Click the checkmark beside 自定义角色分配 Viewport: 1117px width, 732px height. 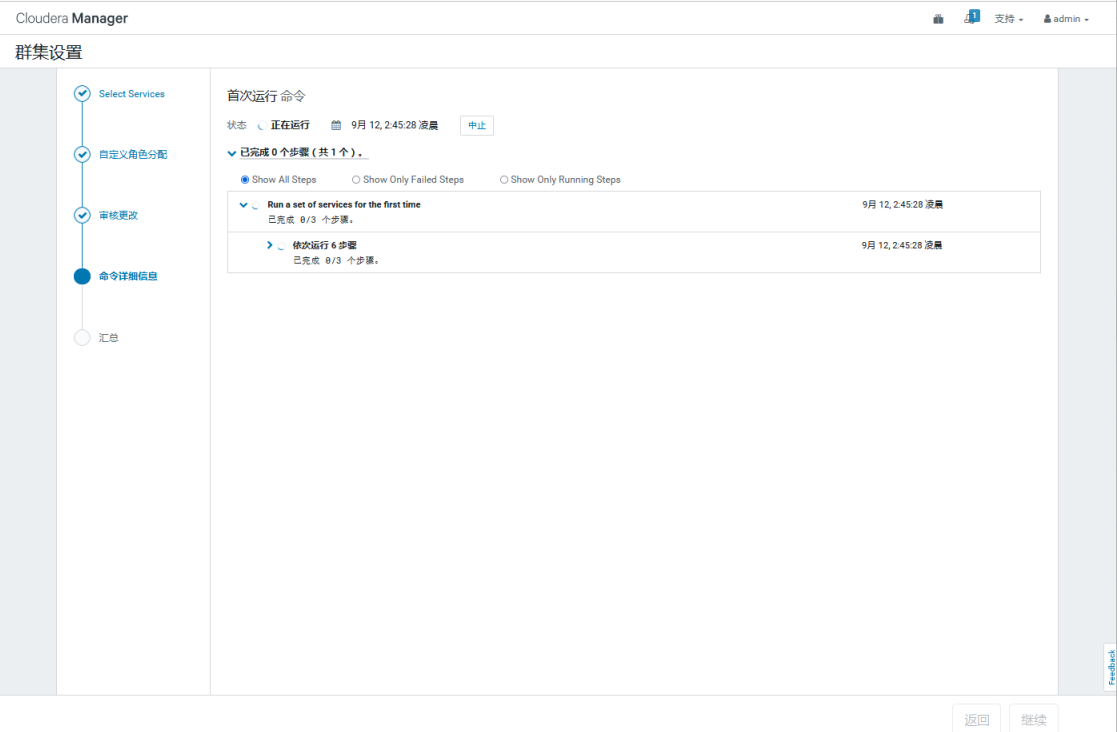[81, 154]
